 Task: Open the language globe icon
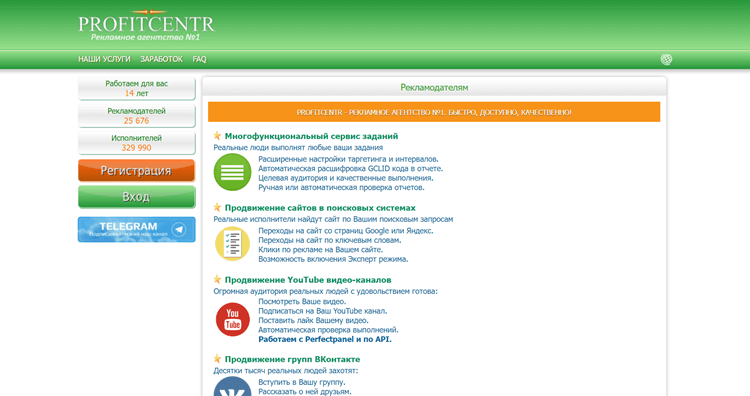coord(666,59)
